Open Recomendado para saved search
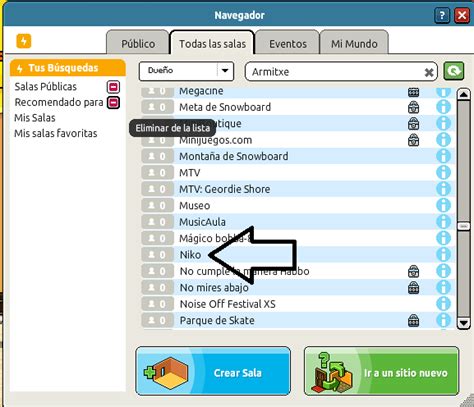The image size is (474, 407). (x=59, y=102)
